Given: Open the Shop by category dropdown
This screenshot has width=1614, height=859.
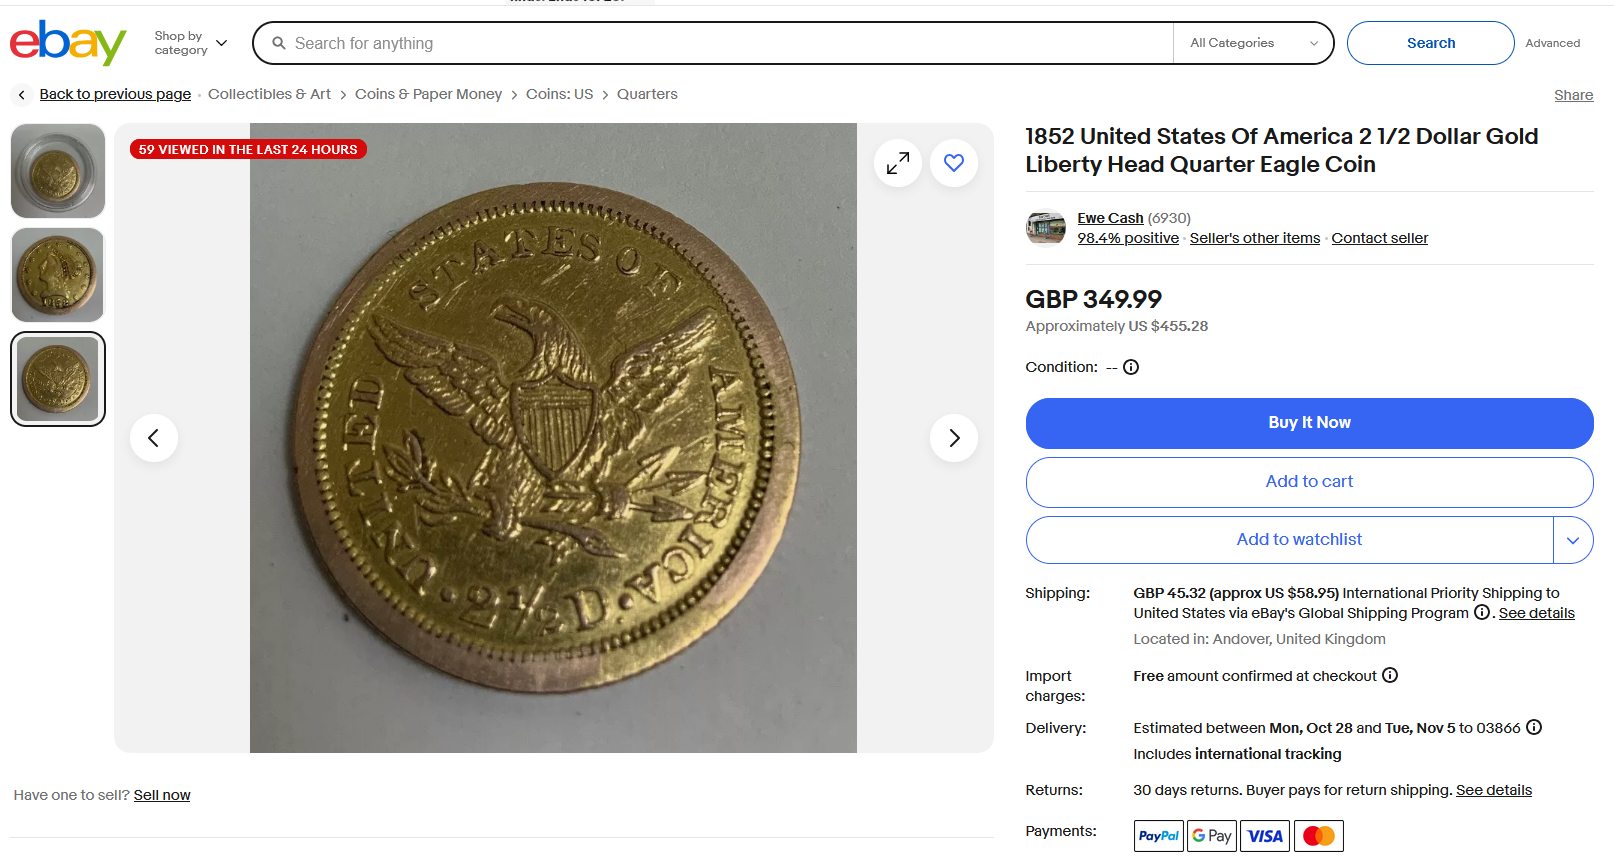Looking at the screenshot, I should tap(191, 43).
